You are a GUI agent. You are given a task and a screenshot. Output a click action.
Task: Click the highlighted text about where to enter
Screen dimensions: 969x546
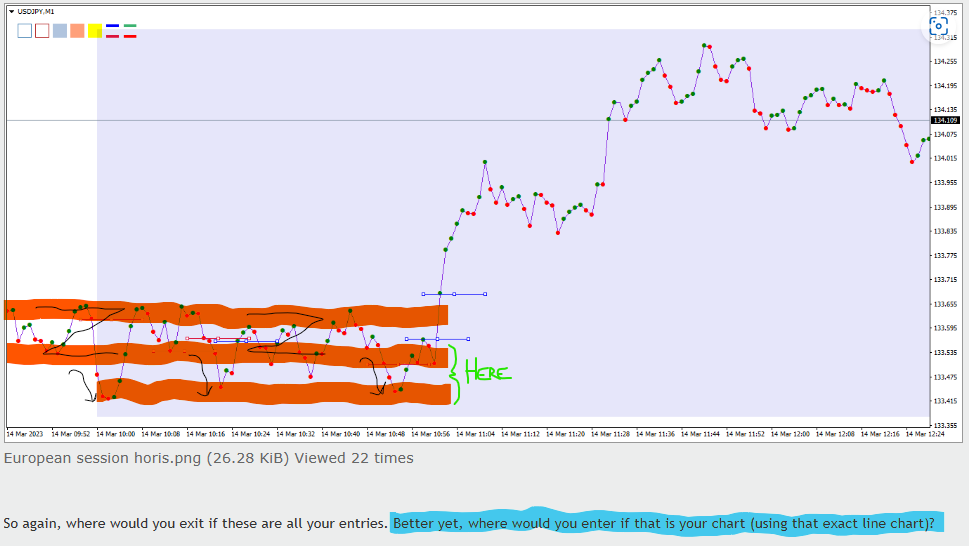pos(664,524)
